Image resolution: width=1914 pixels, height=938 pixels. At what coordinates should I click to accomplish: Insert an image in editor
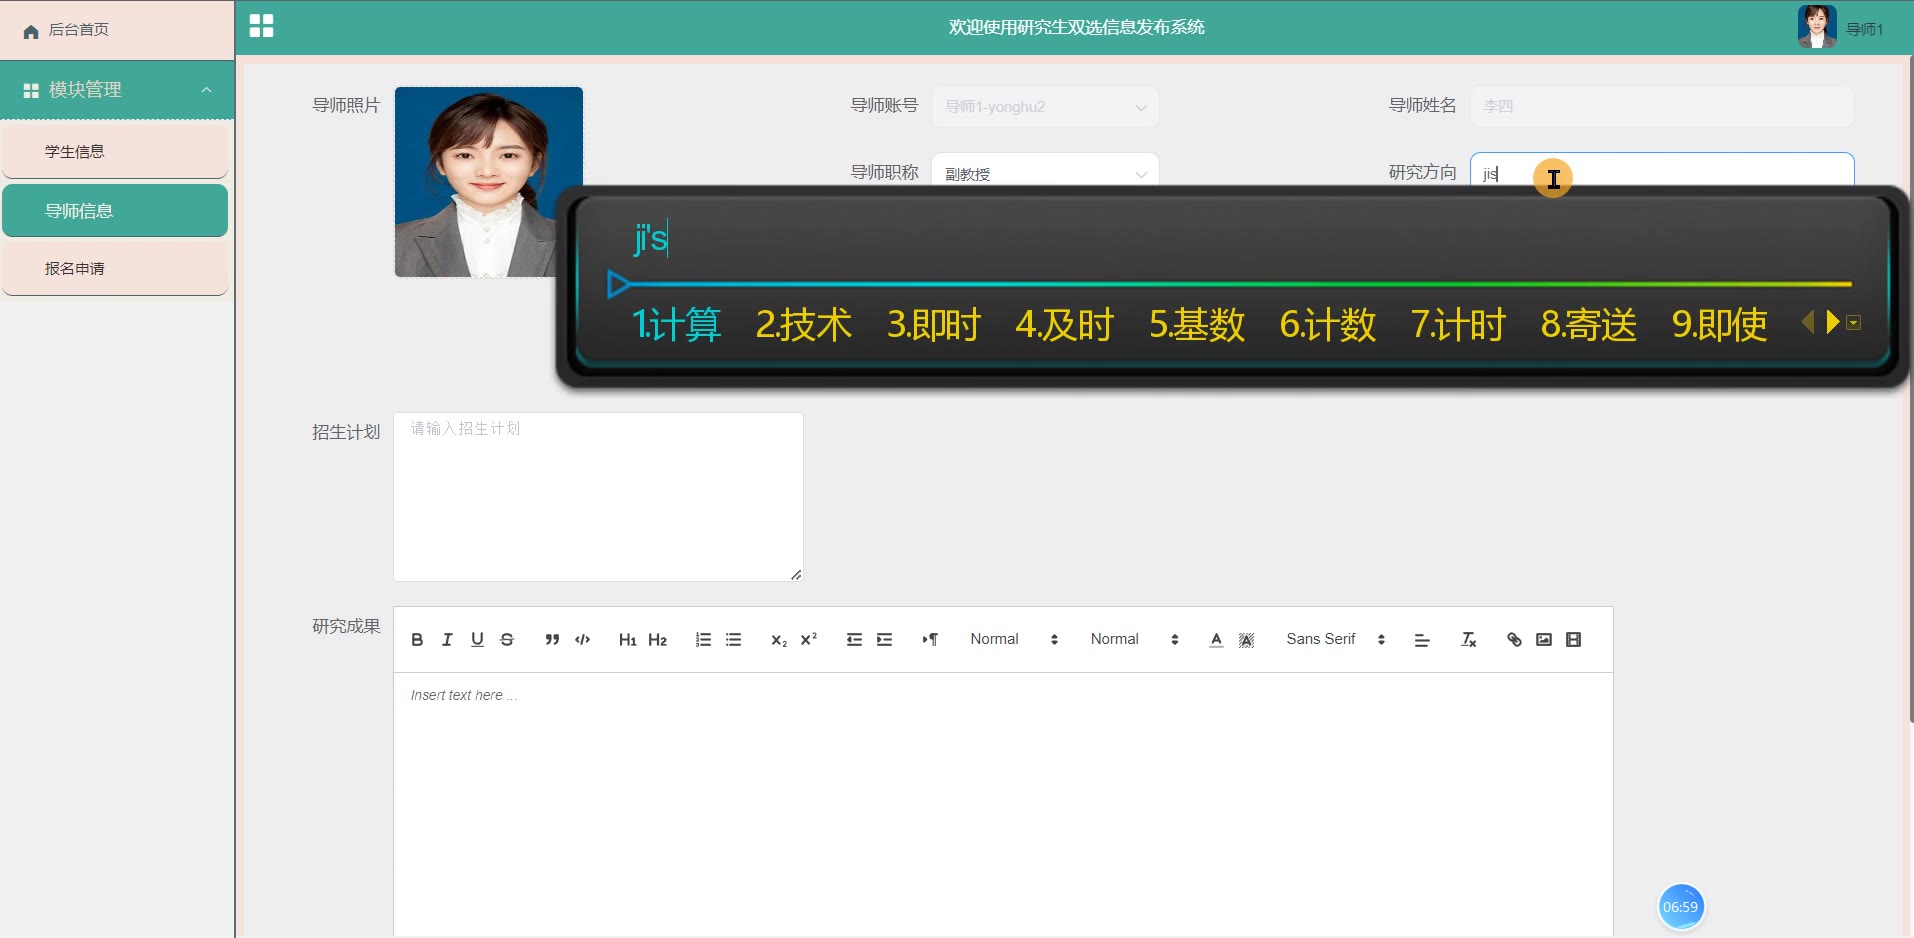[x=1544, y=640]
